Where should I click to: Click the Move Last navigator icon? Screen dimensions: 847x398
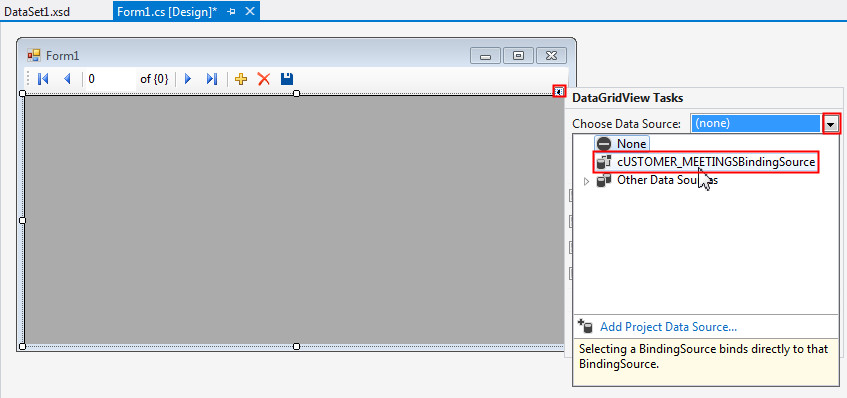pos(212,79)
